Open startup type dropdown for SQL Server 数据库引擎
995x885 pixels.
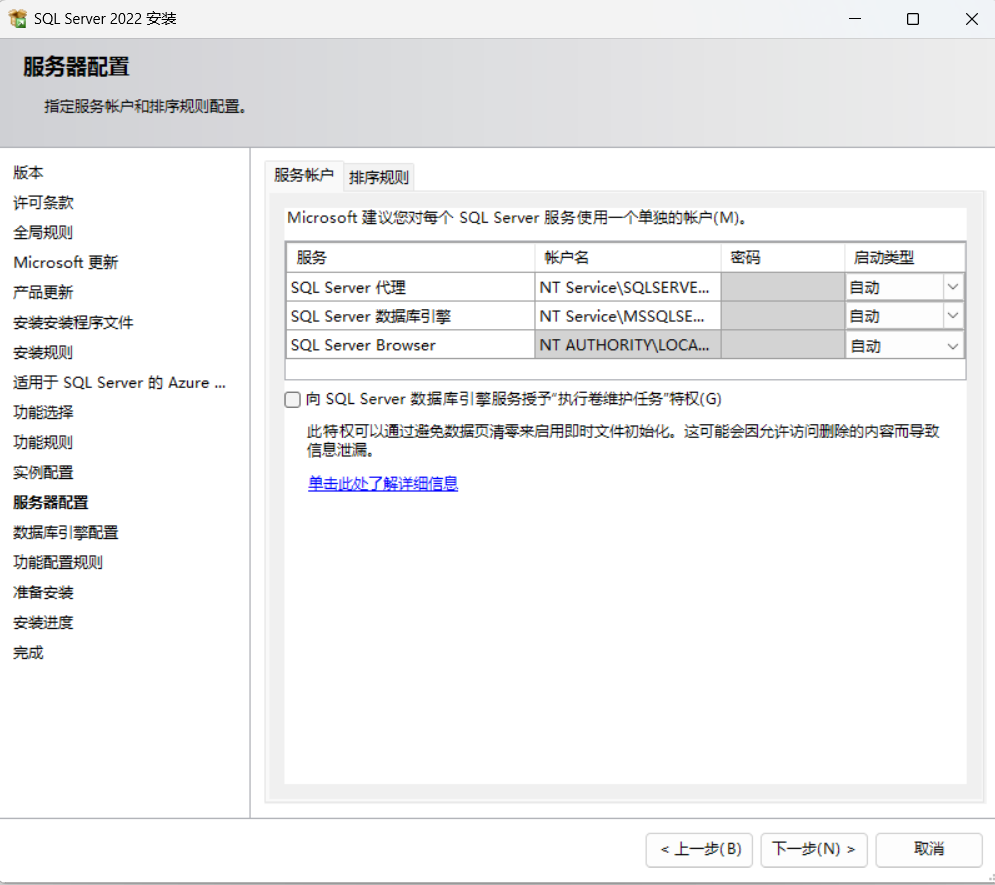[x=952, y=316]
